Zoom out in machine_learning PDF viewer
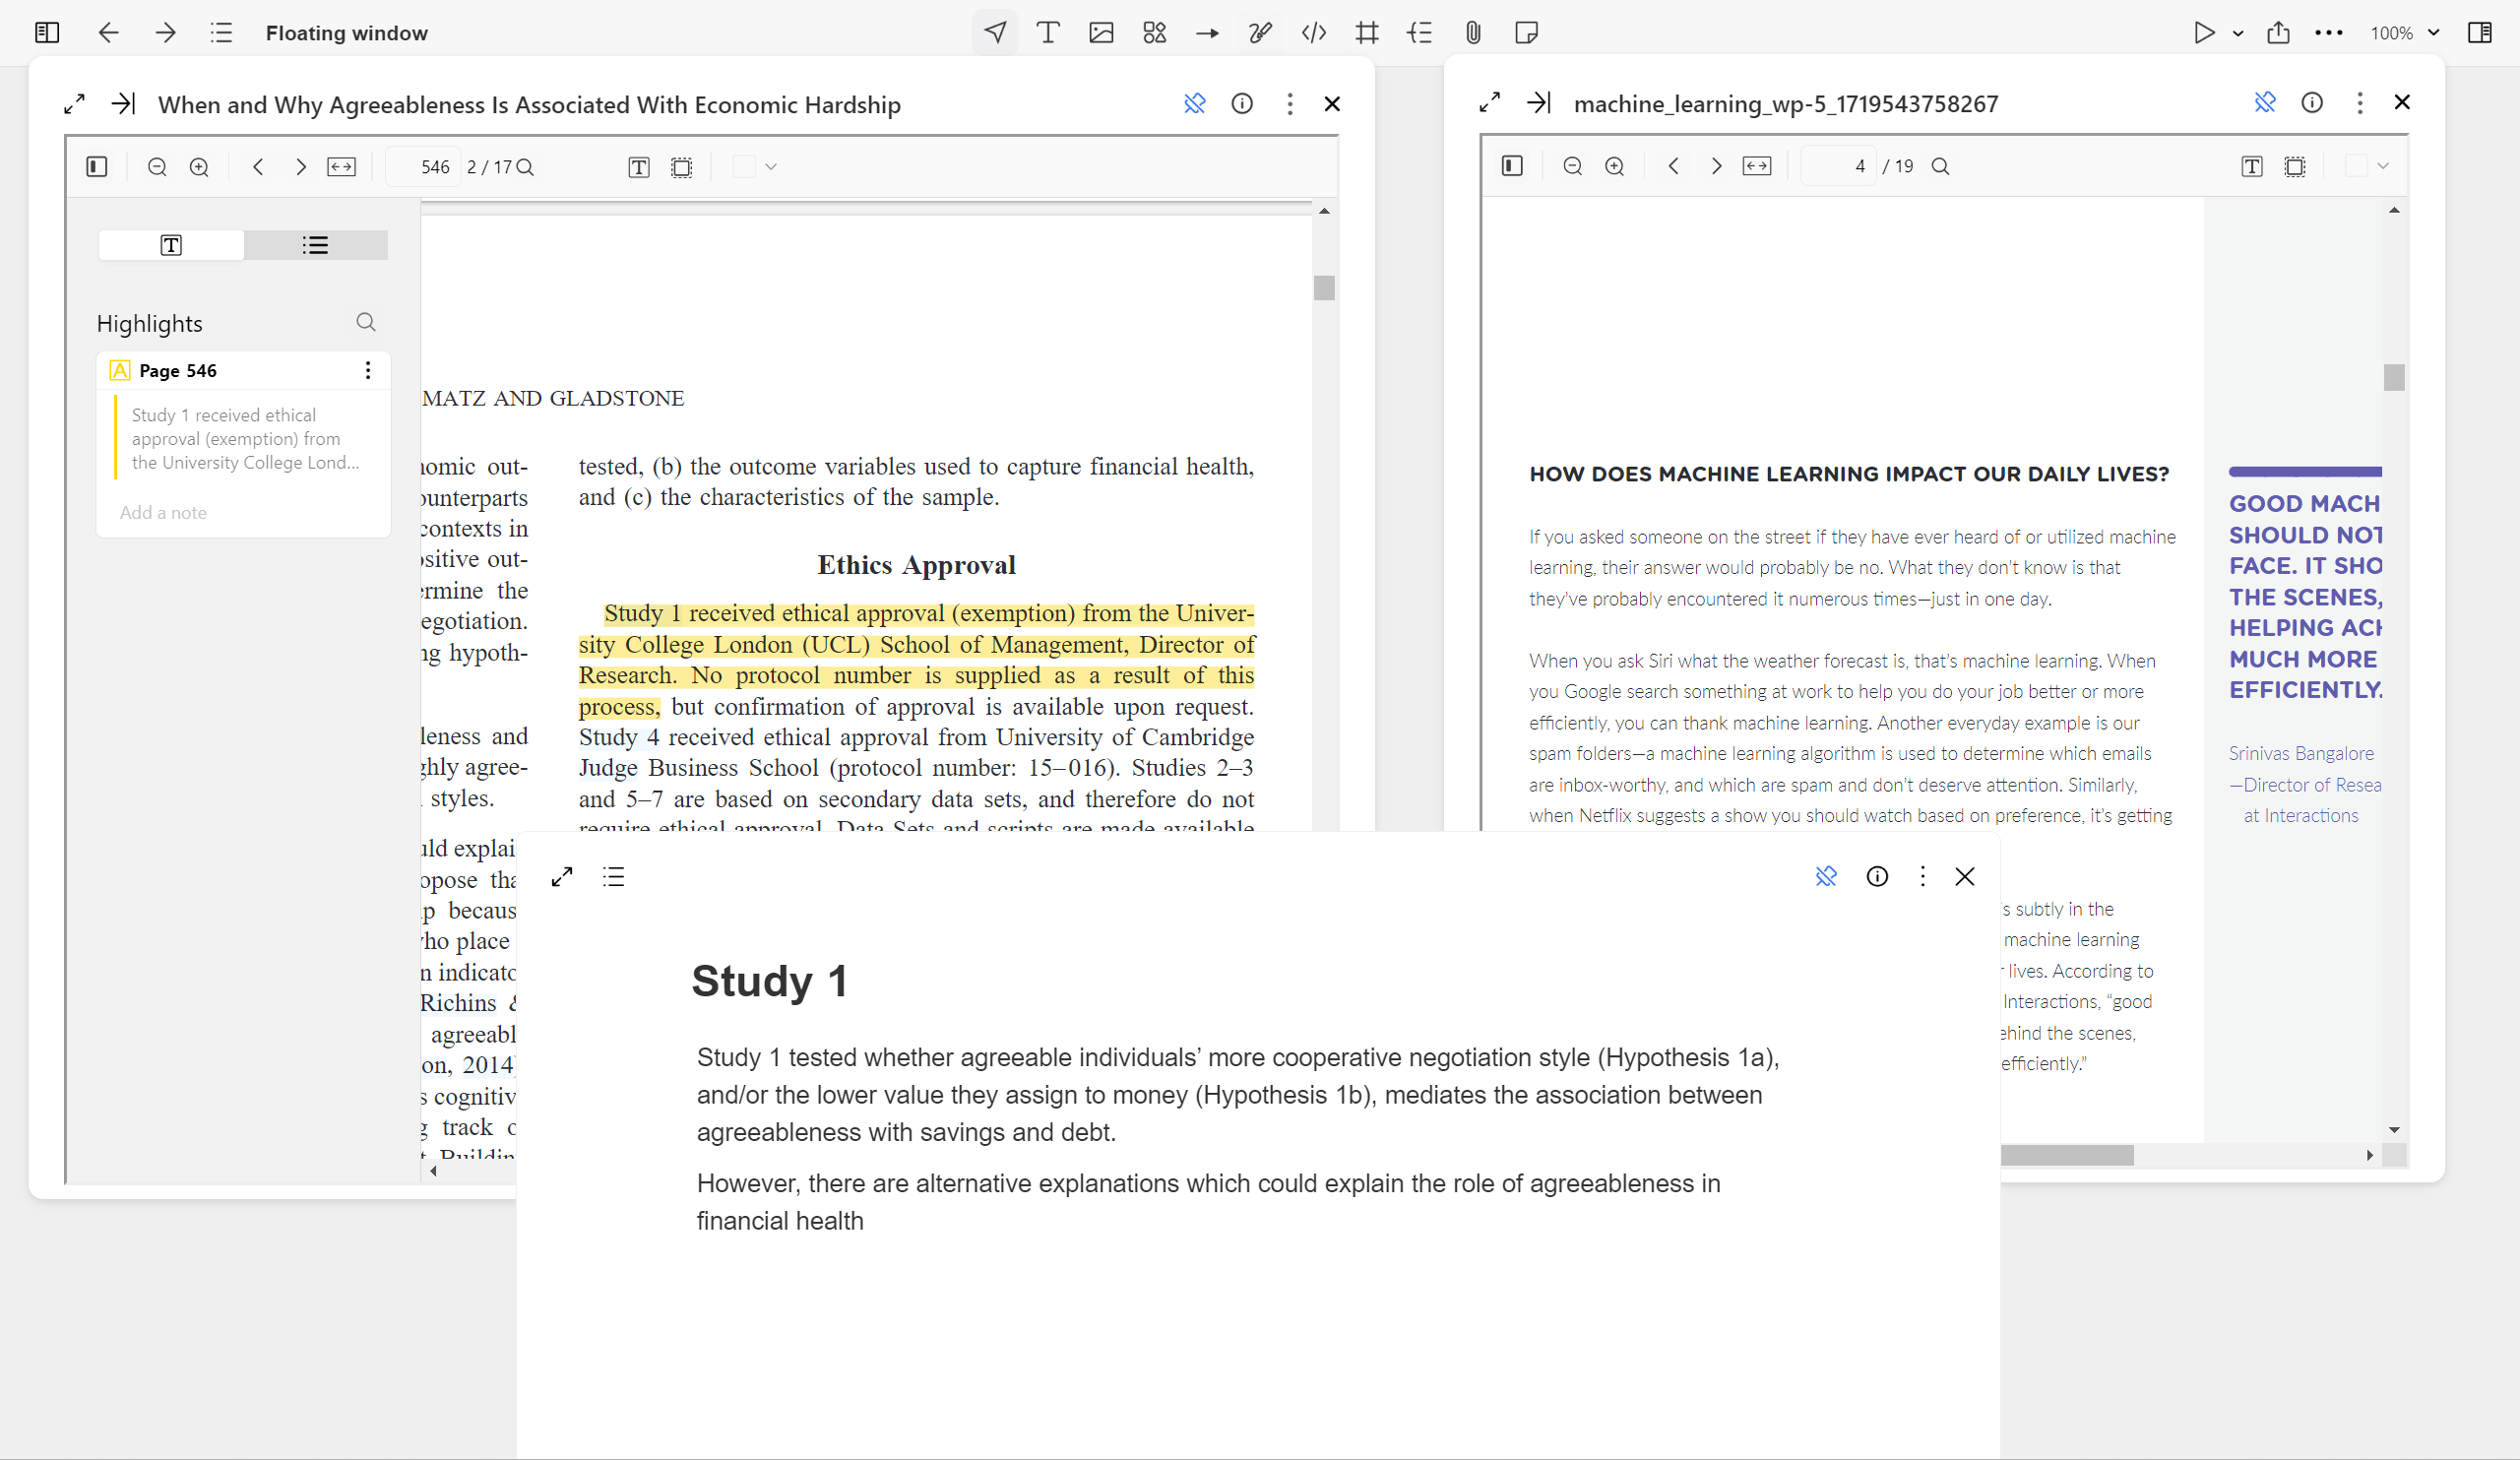 1572,166
